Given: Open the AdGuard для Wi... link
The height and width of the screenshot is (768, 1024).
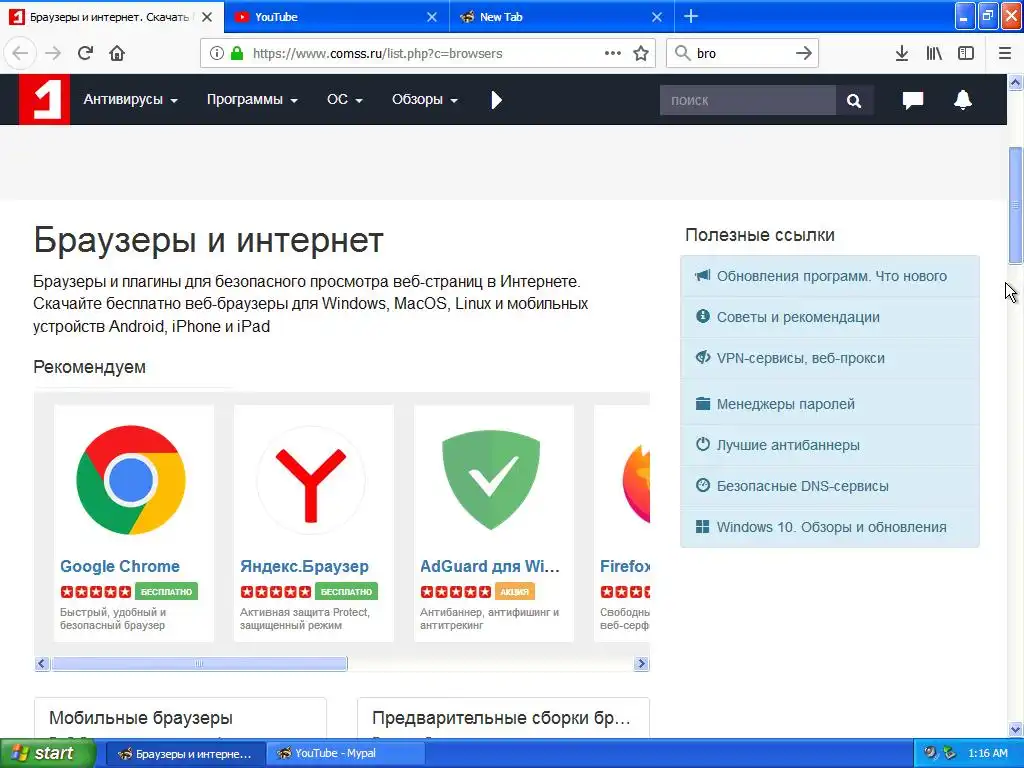Looking at the screenshot, I should [x=490, y=566].
